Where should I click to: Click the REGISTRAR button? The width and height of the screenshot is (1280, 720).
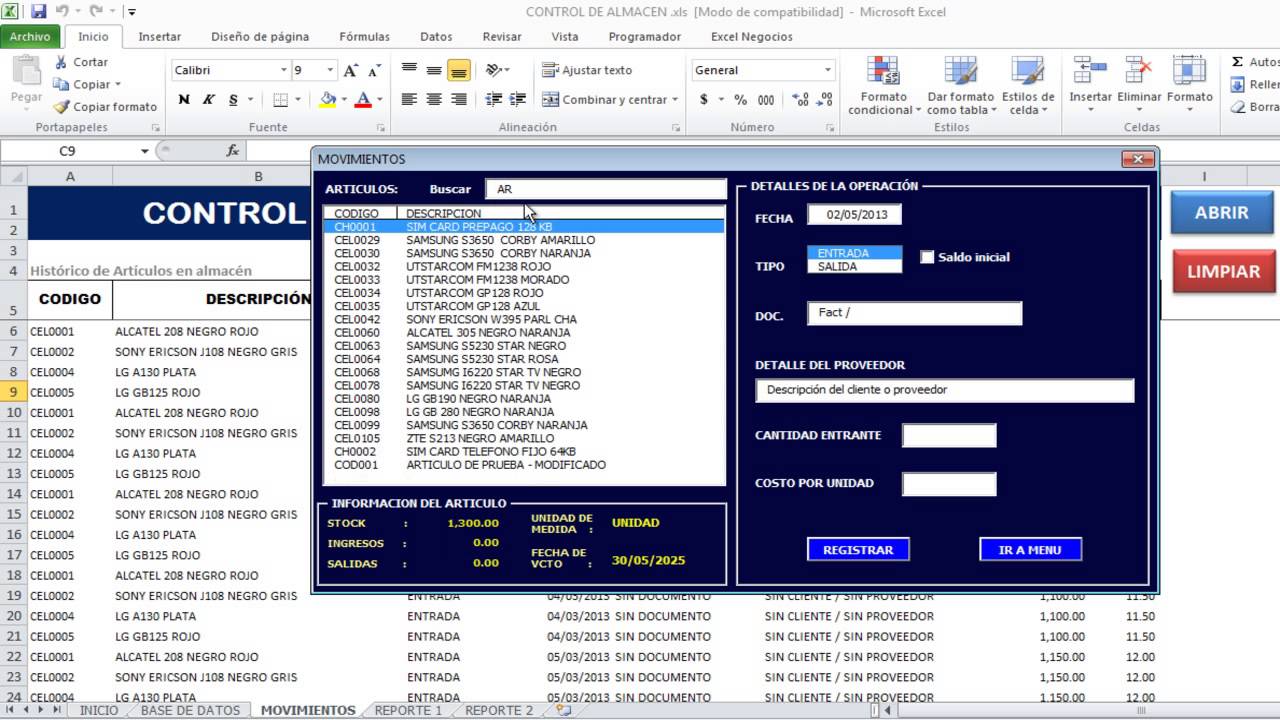click(858, 549)
